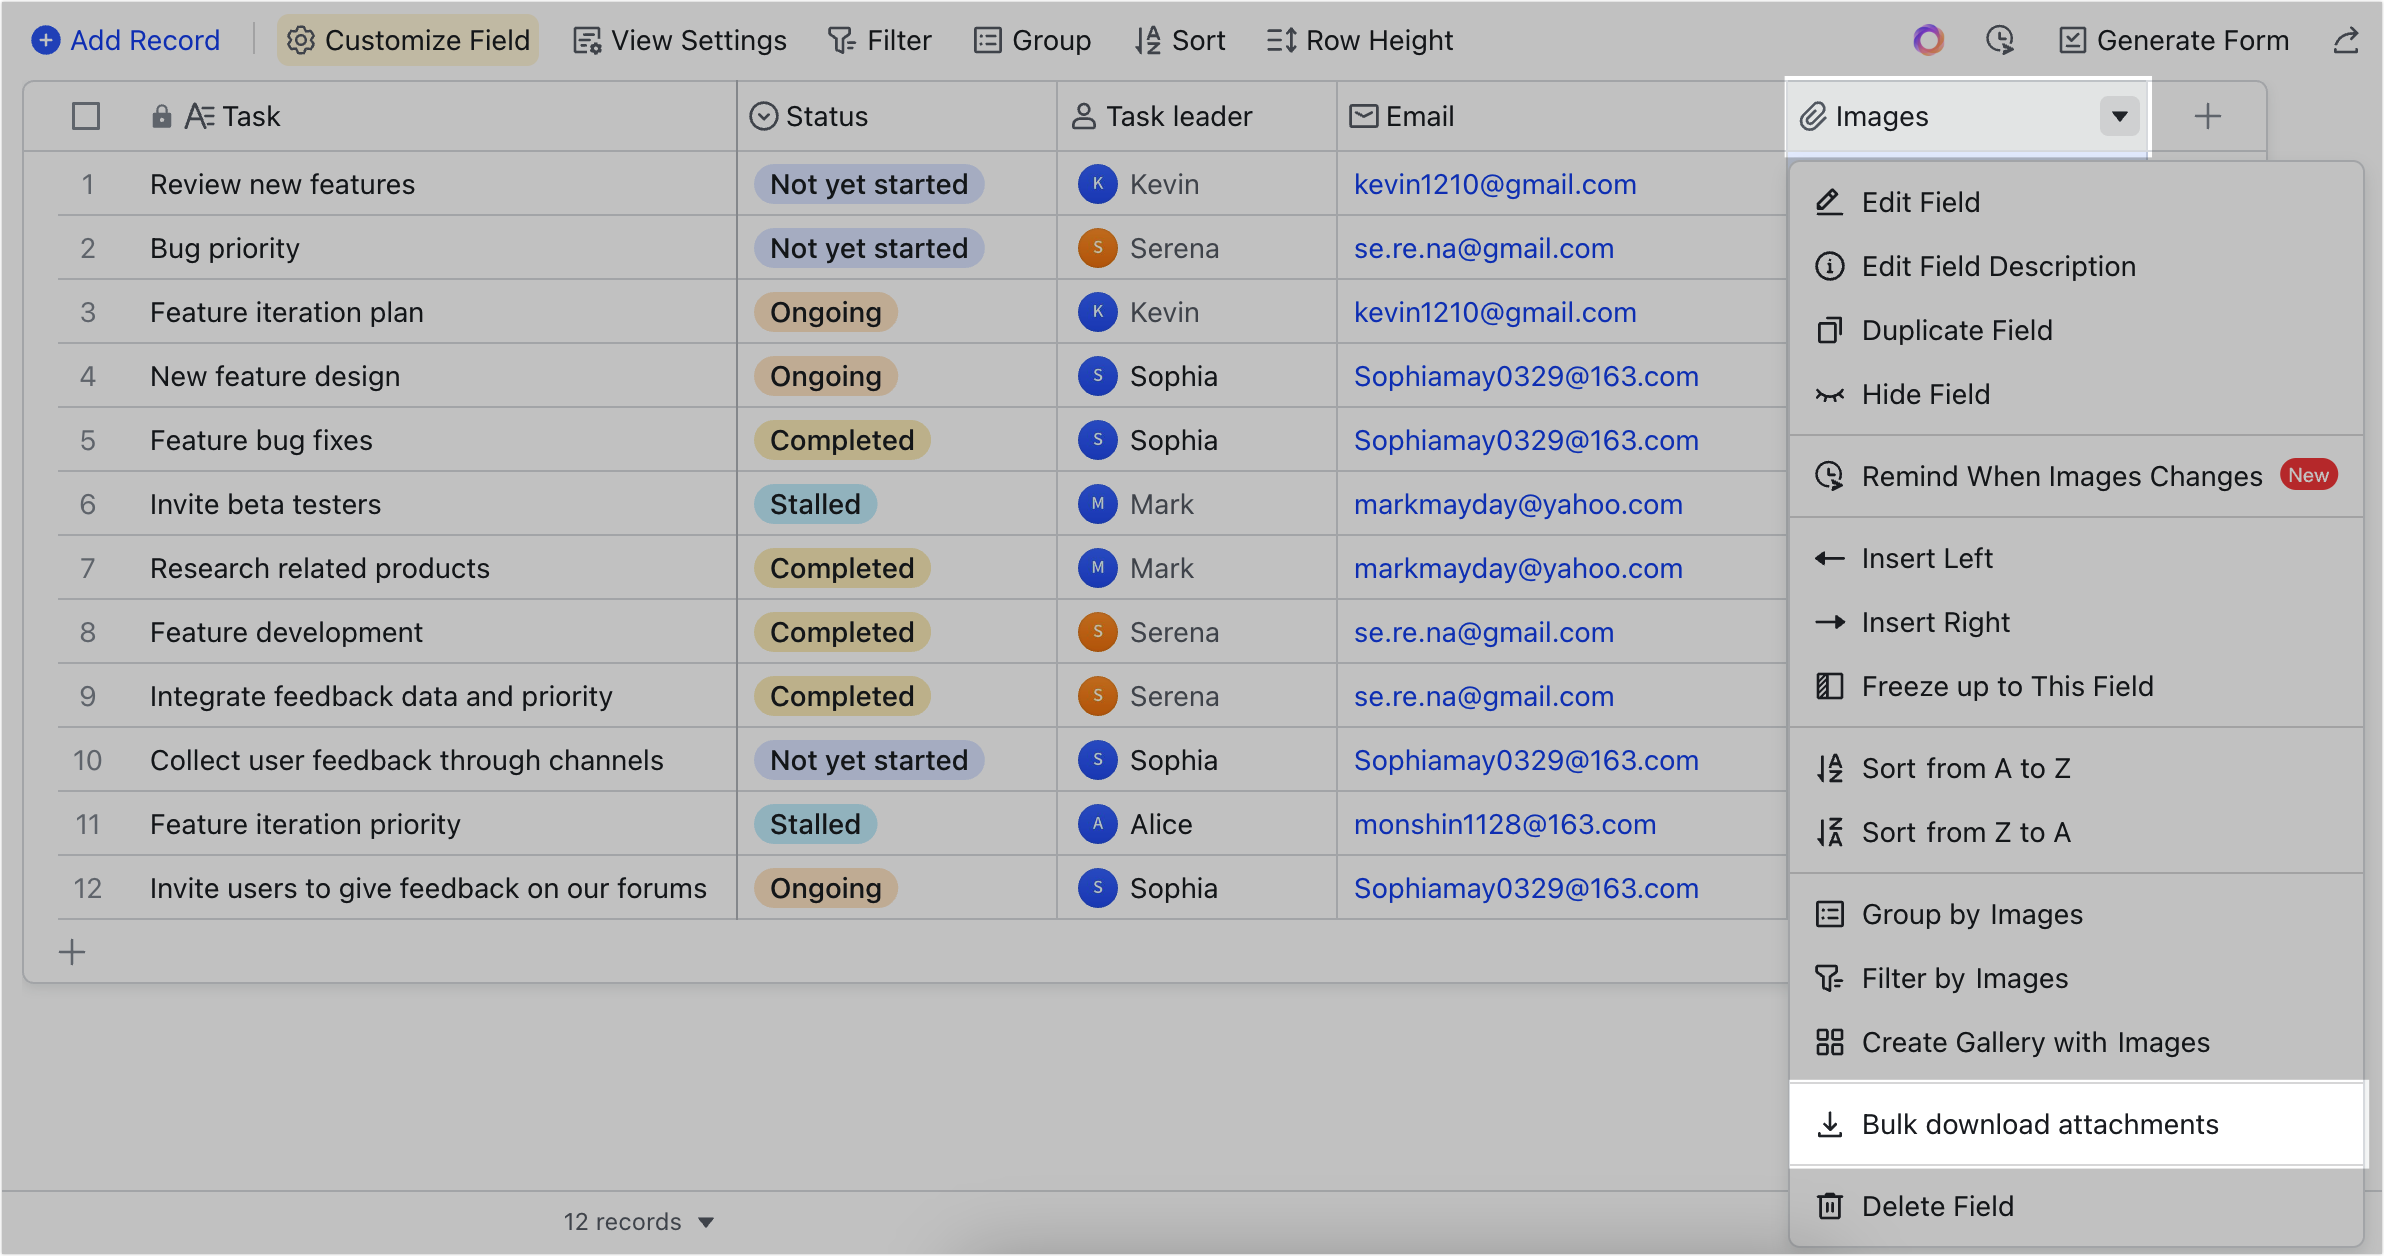Image resolution: width=2384 pixels, height=1256 pixels.
Task: Toggle Hide Field for the Images column
Action: coord(1926,394)
